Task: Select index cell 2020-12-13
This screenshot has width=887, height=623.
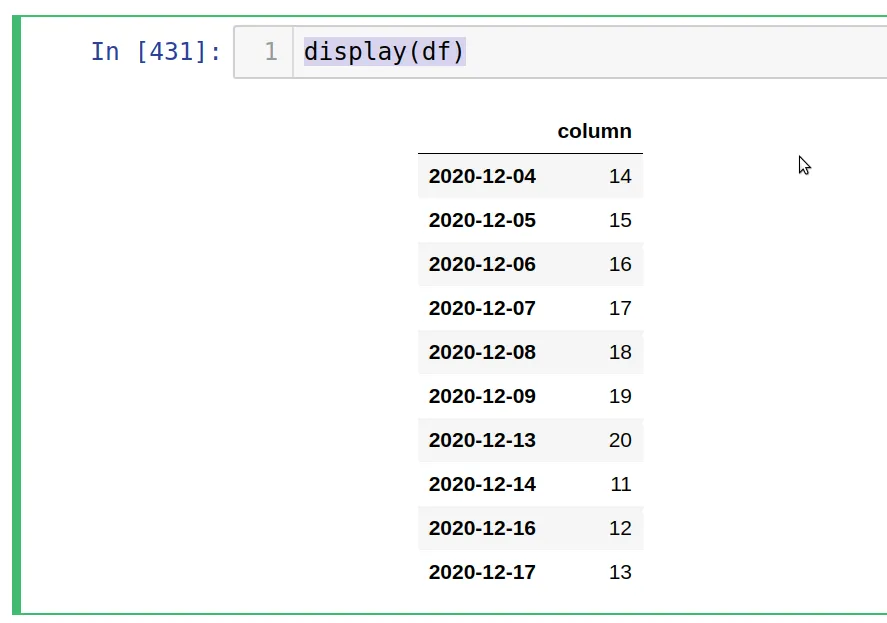Action: tap(482, 440)
